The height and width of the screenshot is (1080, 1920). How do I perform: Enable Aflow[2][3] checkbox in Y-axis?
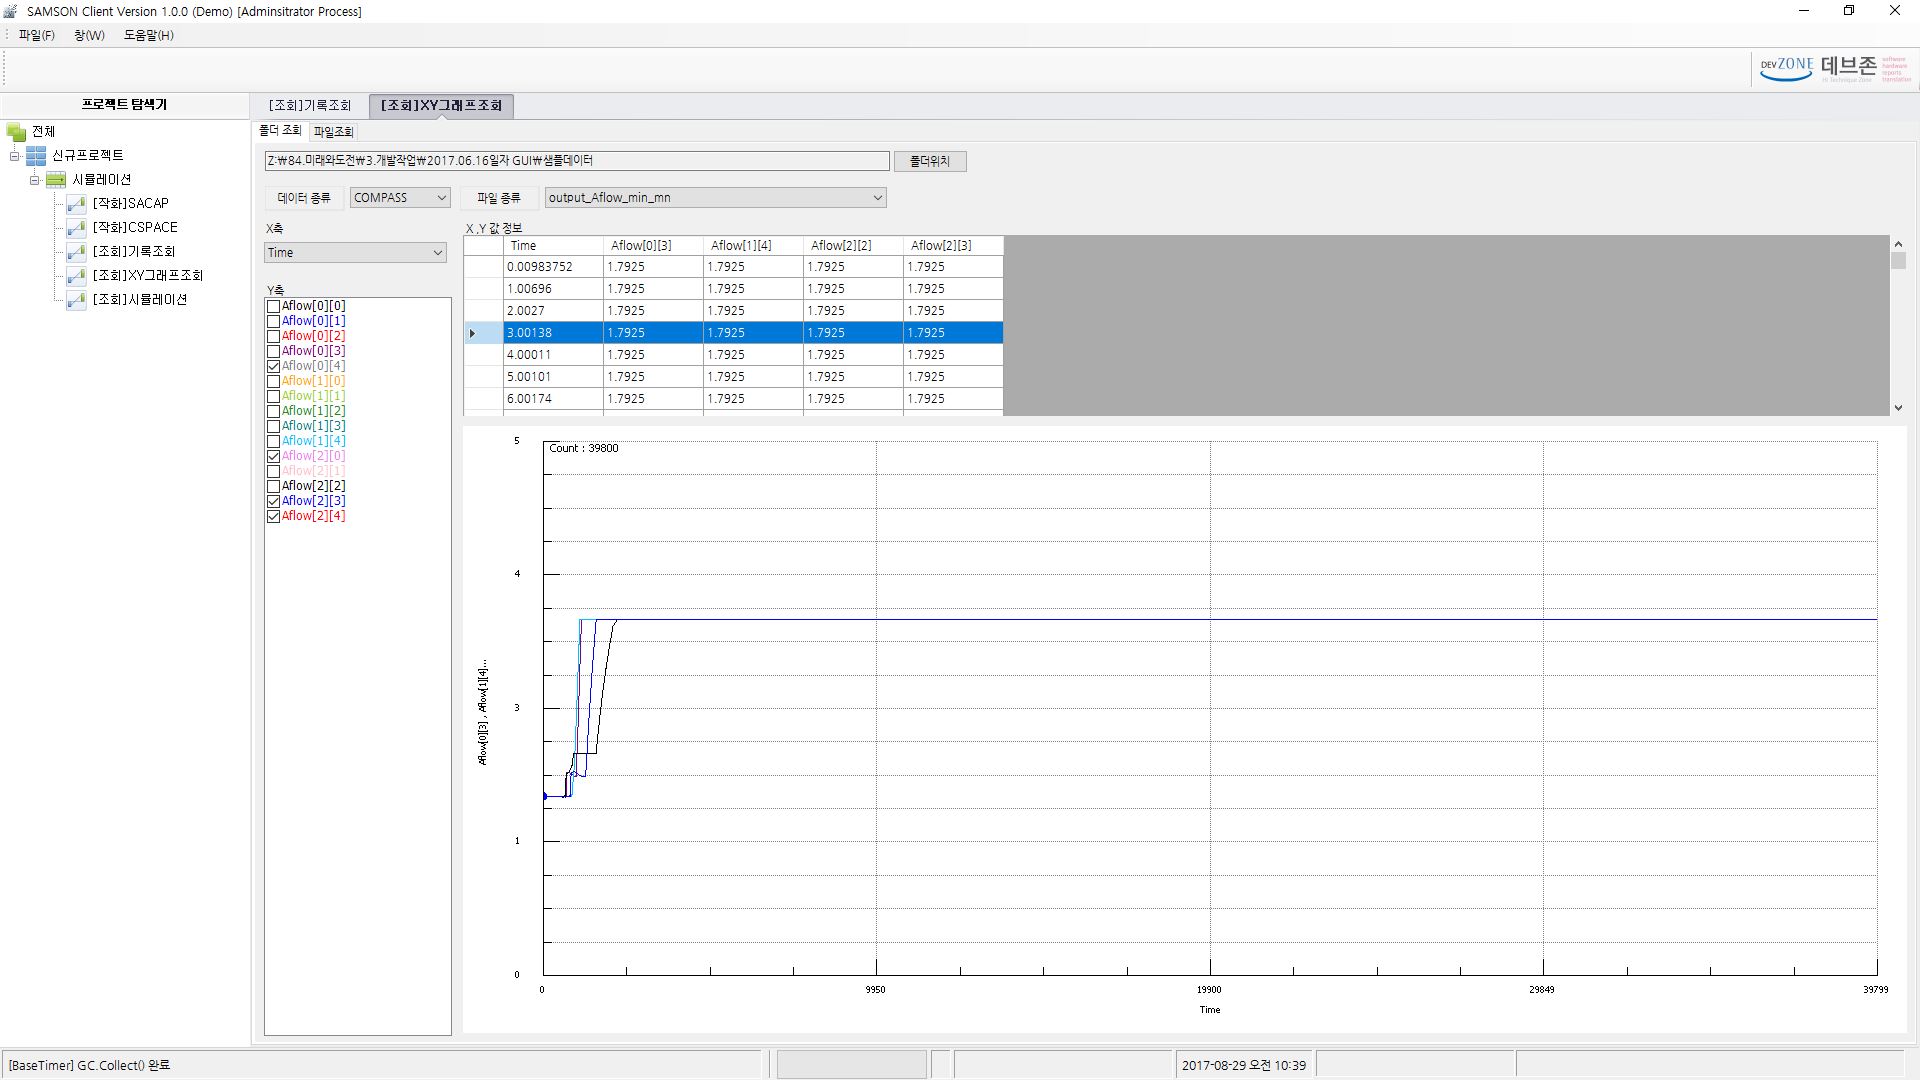point(272,500)
